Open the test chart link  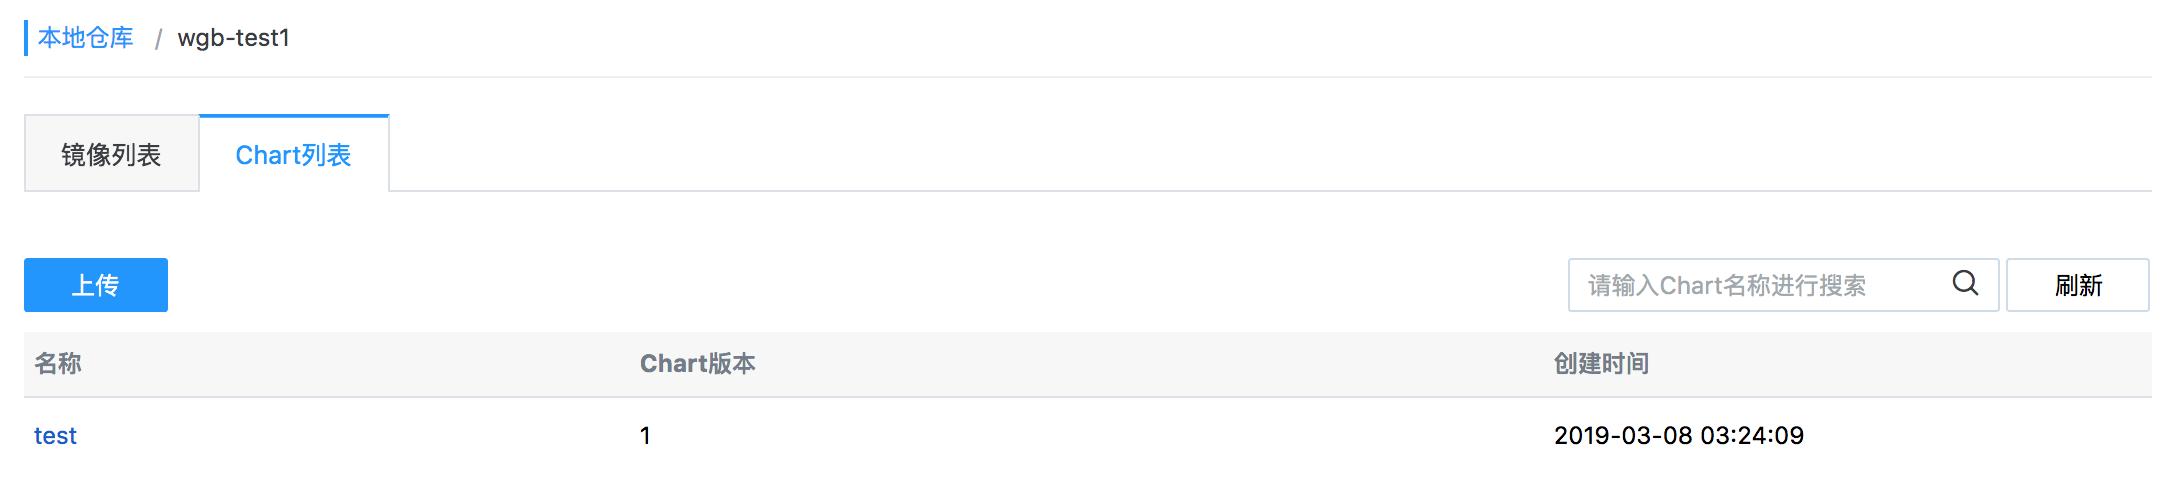tap(55, 436)
